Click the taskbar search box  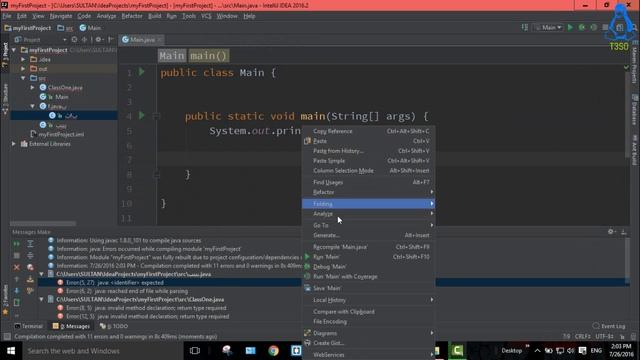click(x=102, y=351)
